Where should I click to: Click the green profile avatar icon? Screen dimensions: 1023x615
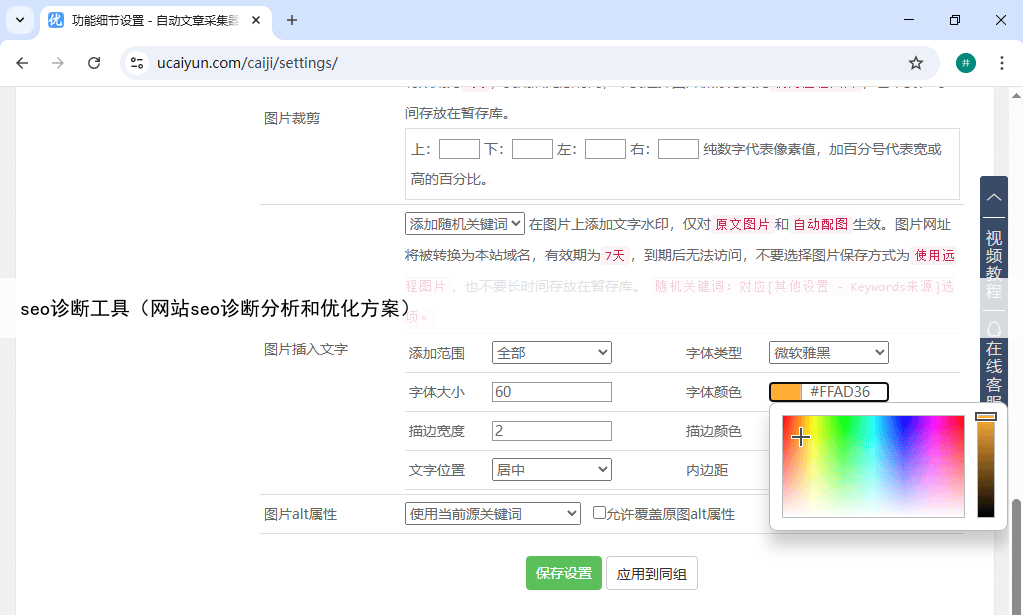tap(965, 63)
